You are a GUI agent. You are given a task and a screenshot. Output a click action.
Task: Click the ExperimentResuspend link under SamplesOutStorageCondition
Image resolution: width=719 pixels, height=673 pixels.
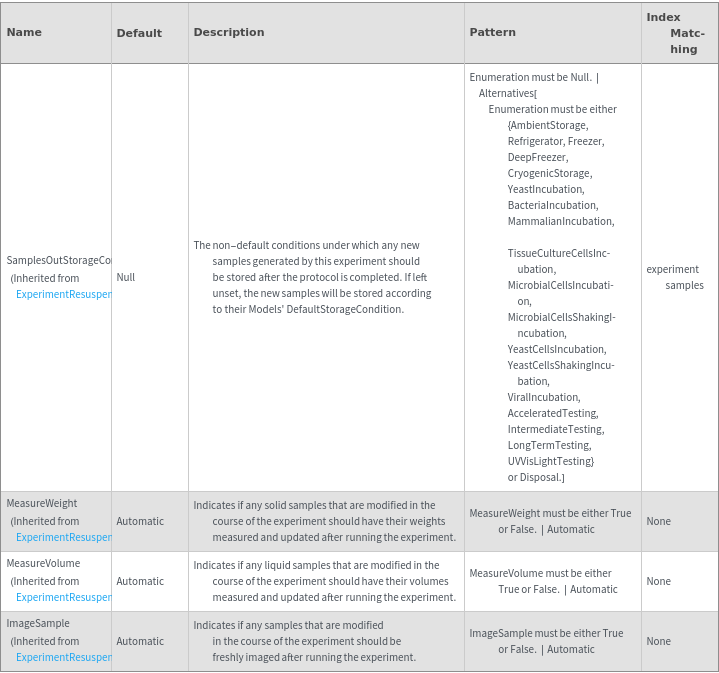tap(64, 294)
